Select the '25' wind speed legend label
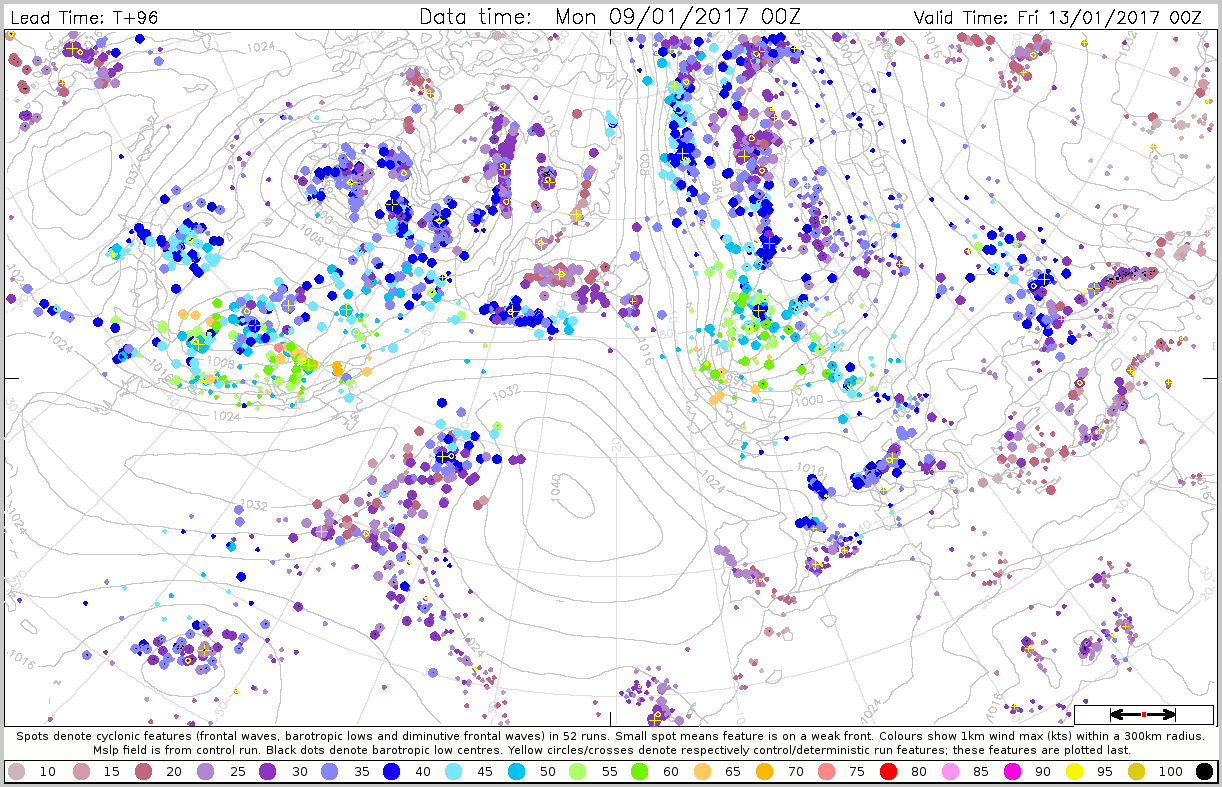This screenshot has width=1222, height=787. pyautogui.click(x=237, y=771)
